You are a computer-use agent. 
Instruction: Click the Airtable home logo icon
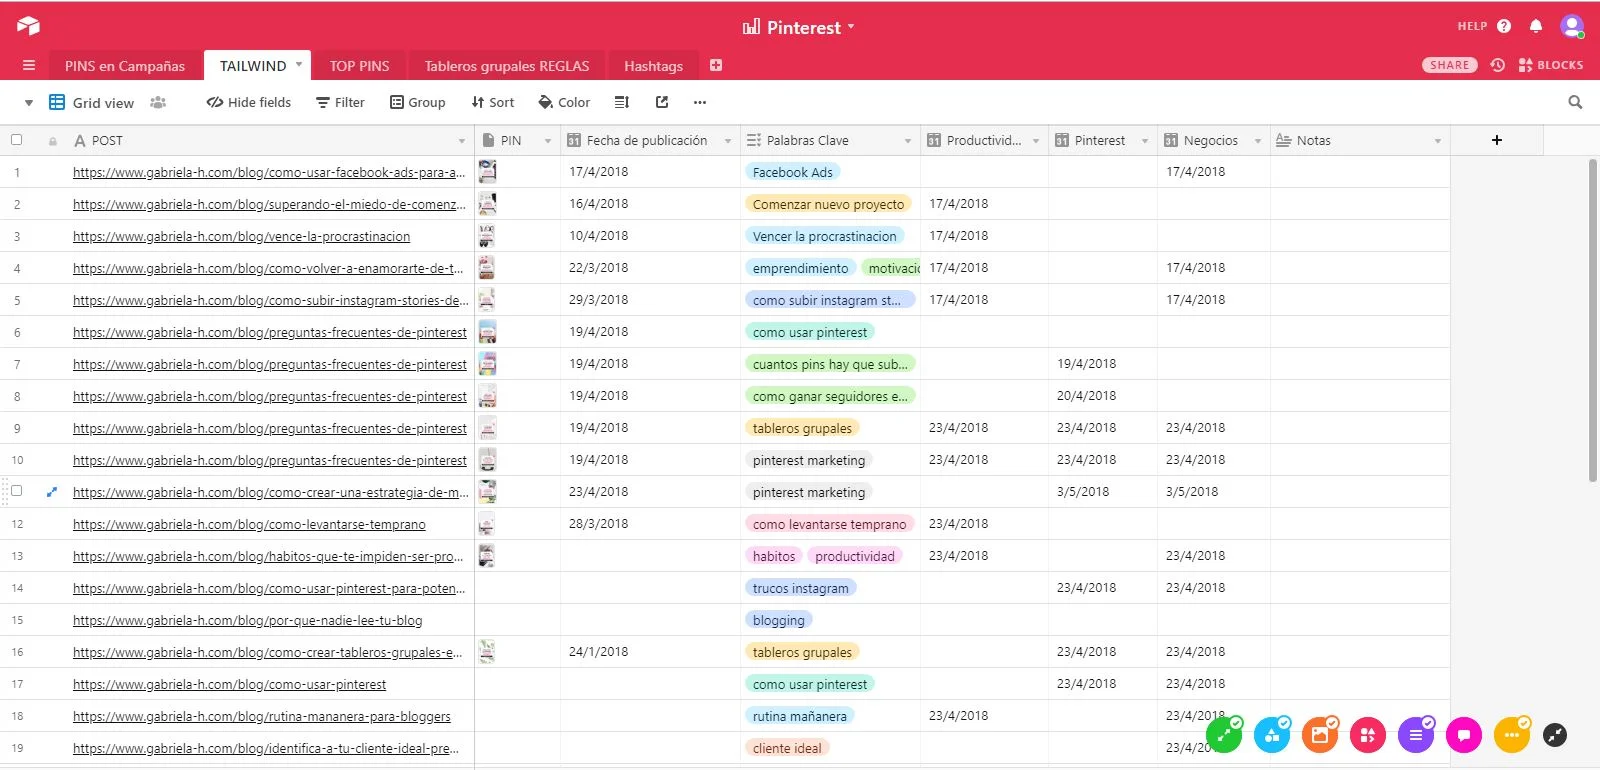click(28, 26)
